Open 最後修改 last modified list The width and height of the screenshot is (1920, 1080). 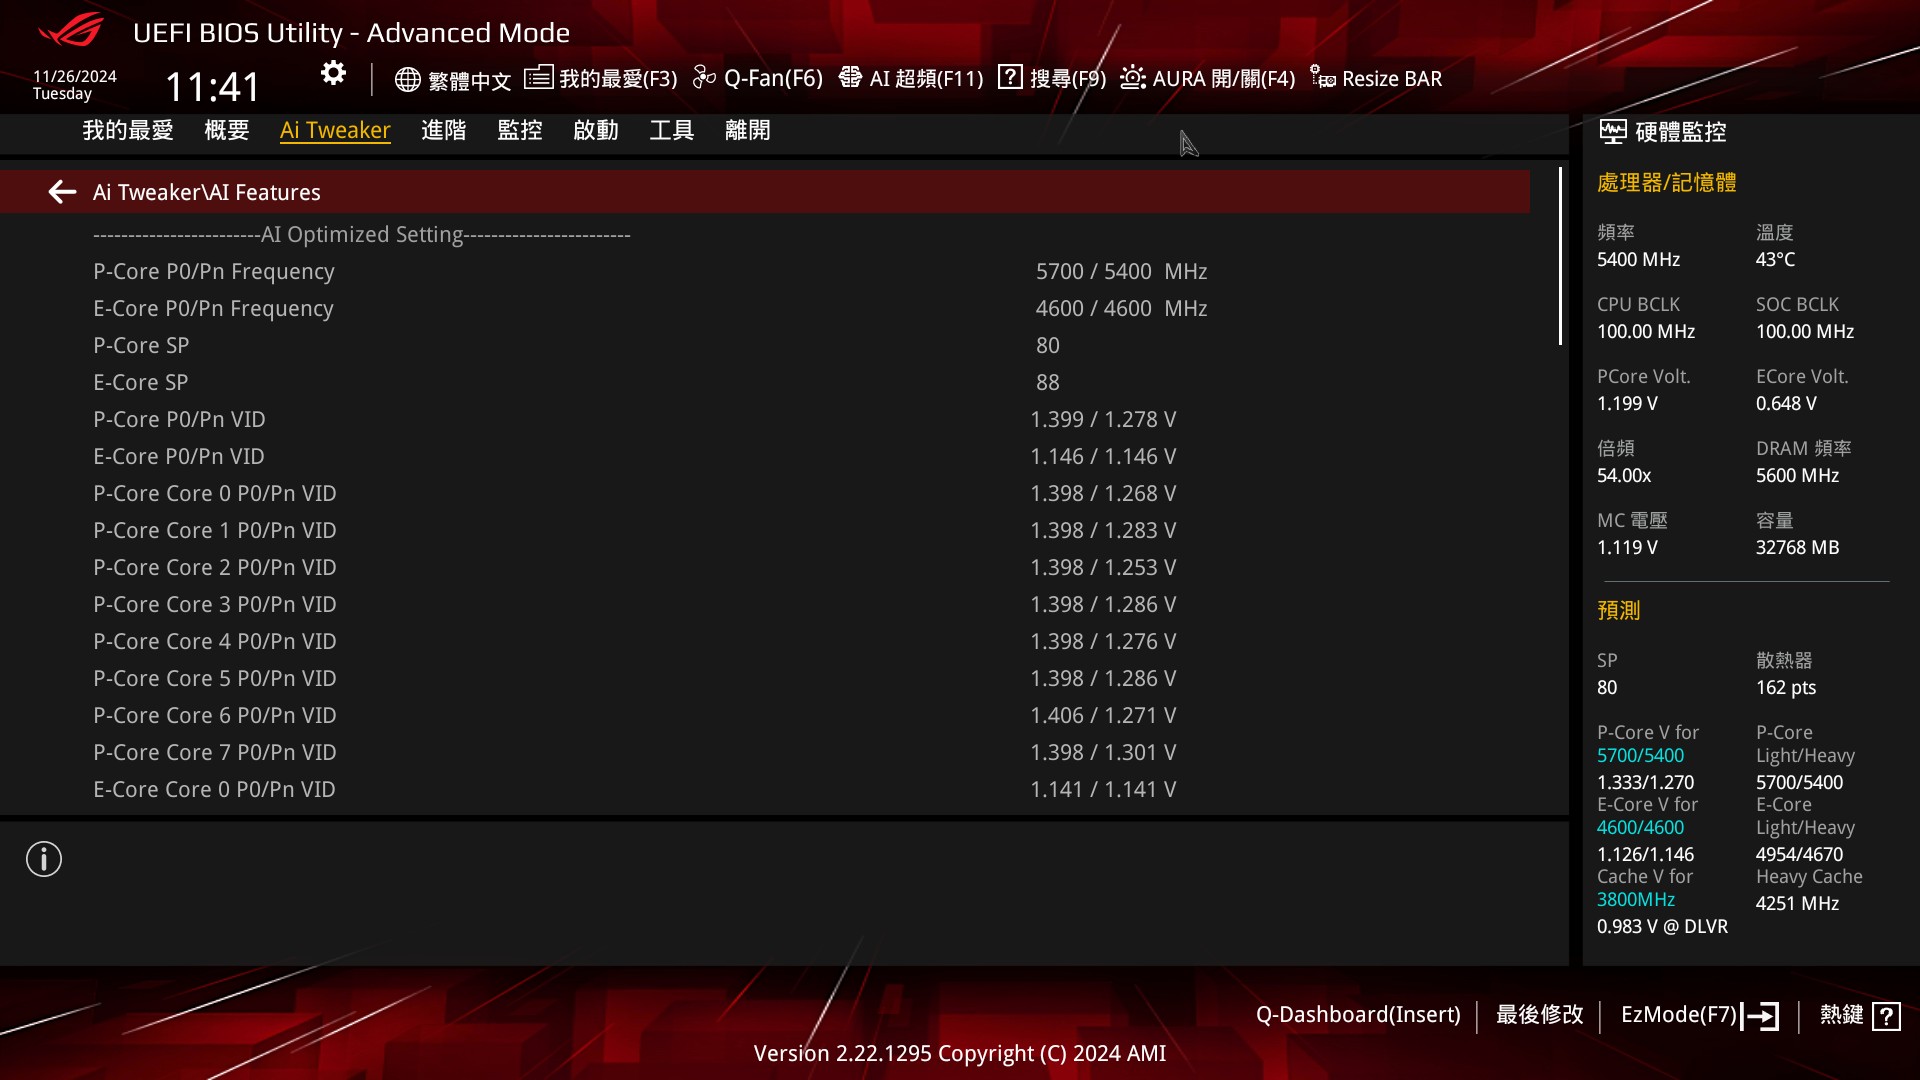pos(1540,1015)
